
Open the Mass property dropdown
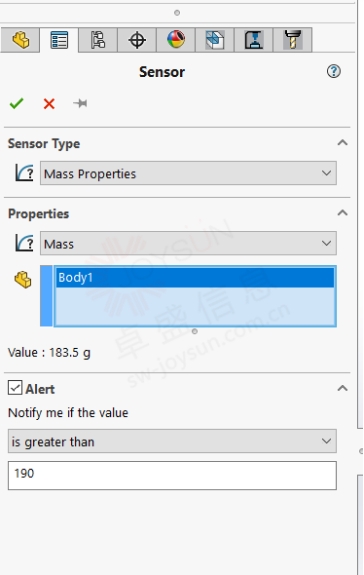[188, 243]
